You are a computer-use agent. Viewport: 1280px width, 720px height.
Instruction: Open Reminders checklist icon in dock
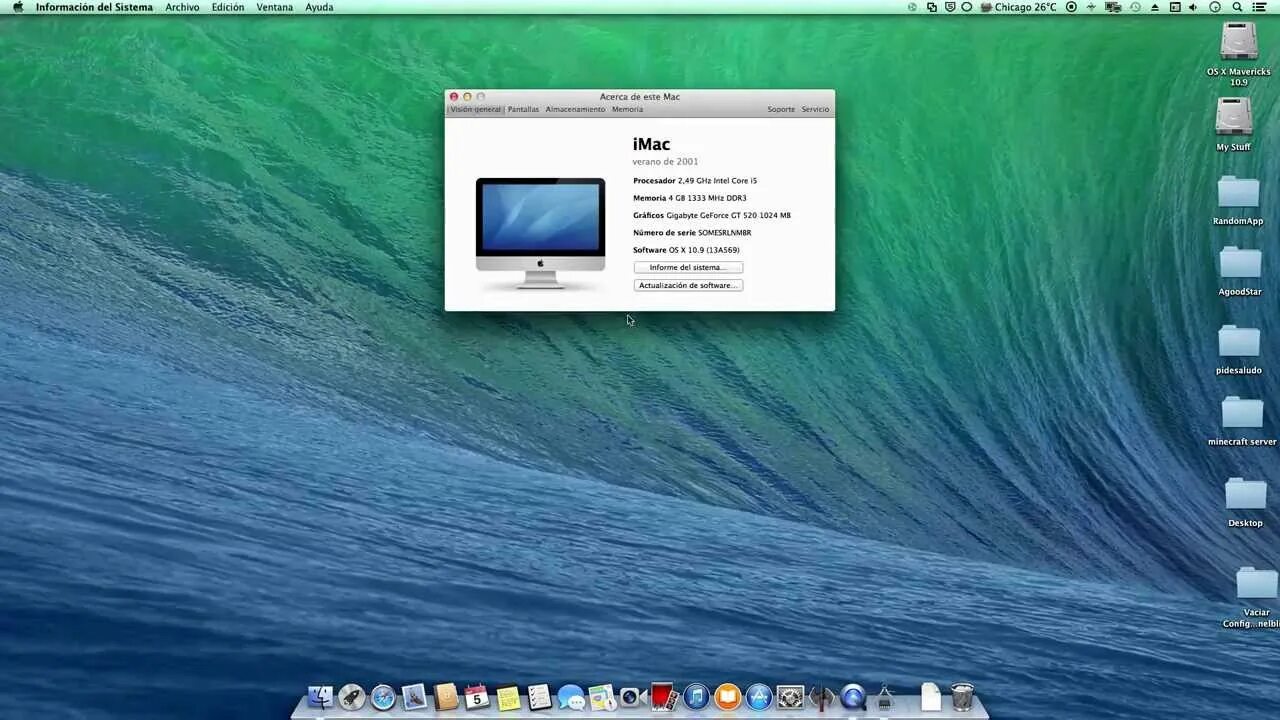tap(539, 697)
